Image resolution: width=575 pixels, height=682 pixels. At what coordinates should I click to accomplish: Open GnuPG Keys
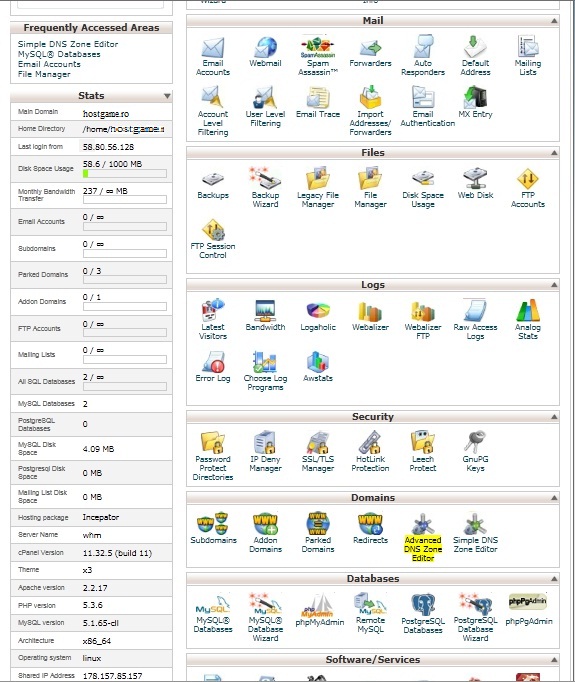(x=475, y=451)
